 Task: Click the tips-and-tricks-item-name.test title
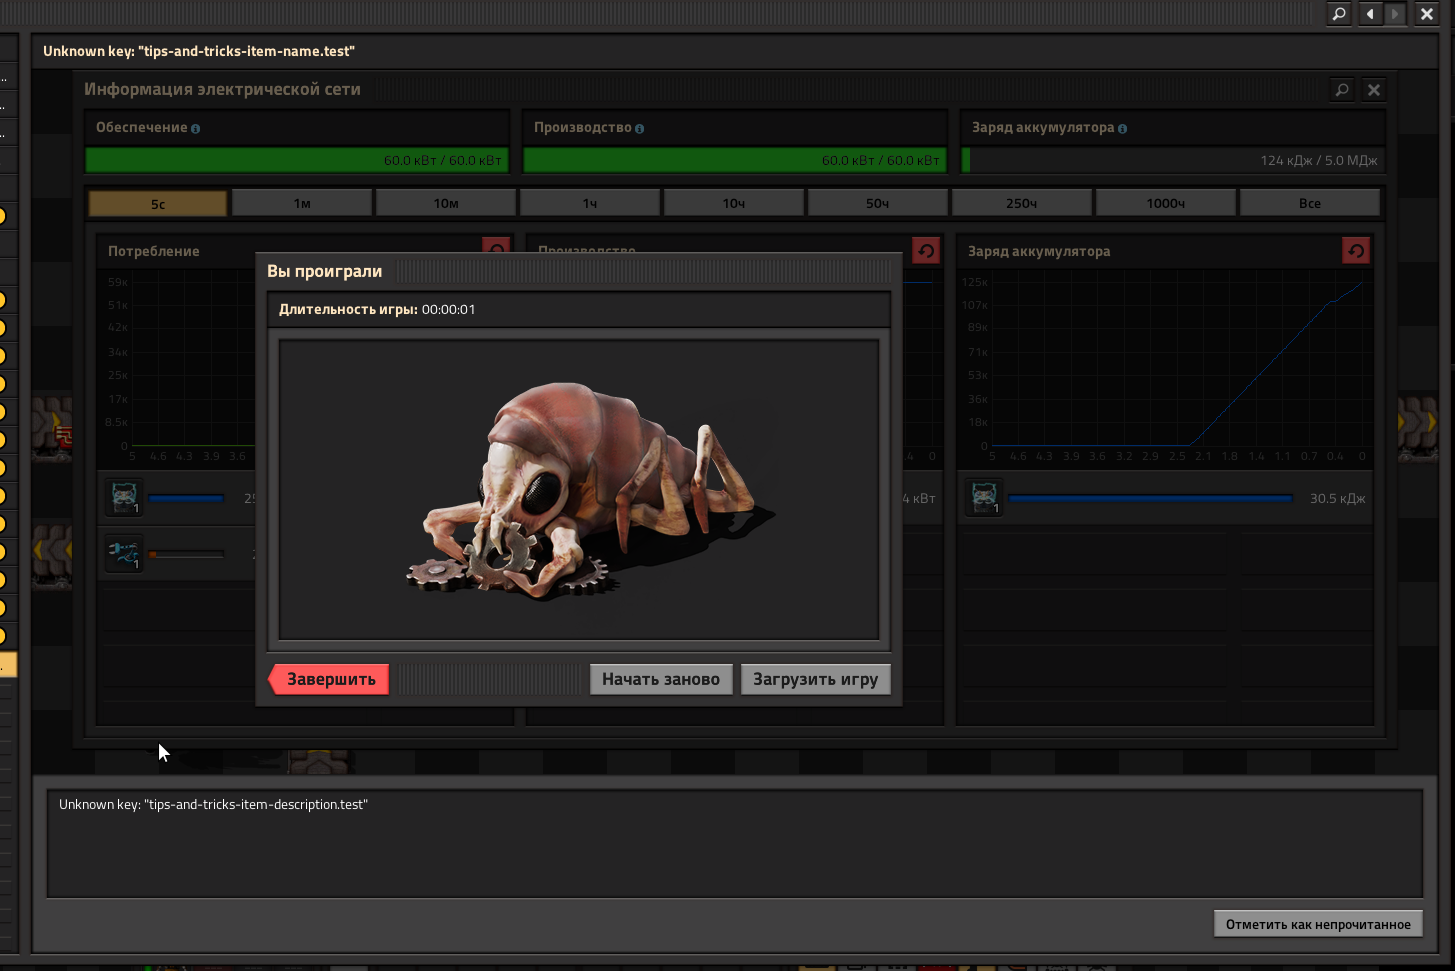coord(199,51)
